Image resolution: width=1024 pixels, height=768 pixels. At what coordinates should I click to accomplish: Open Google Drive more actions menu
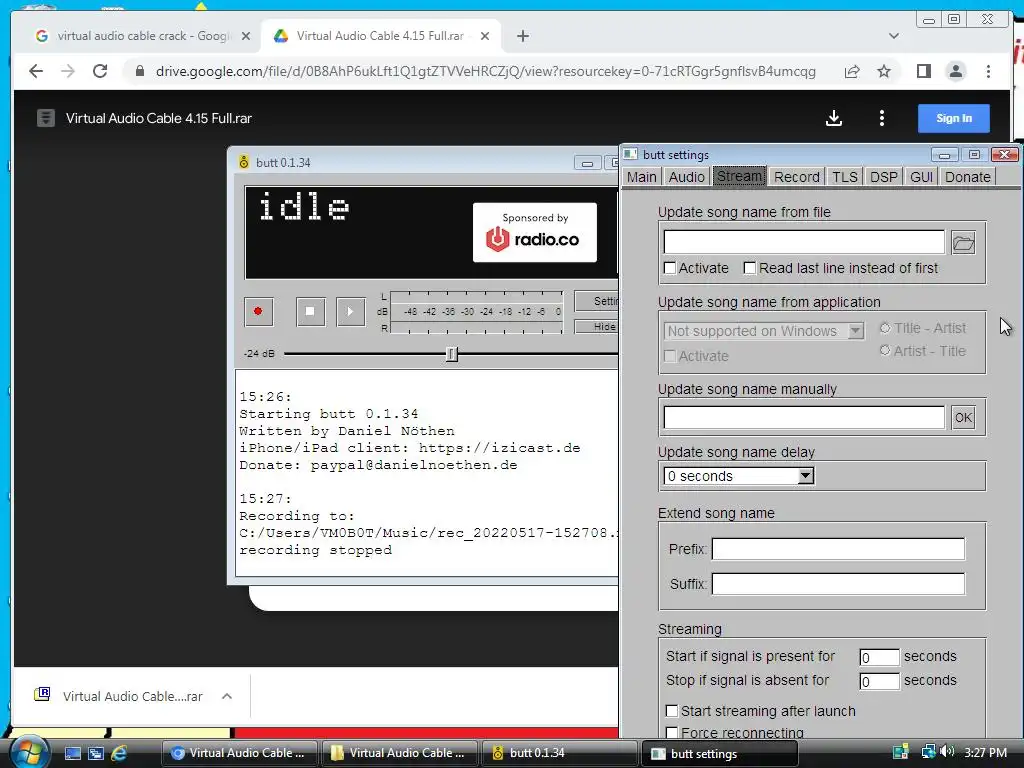(882, 118)
